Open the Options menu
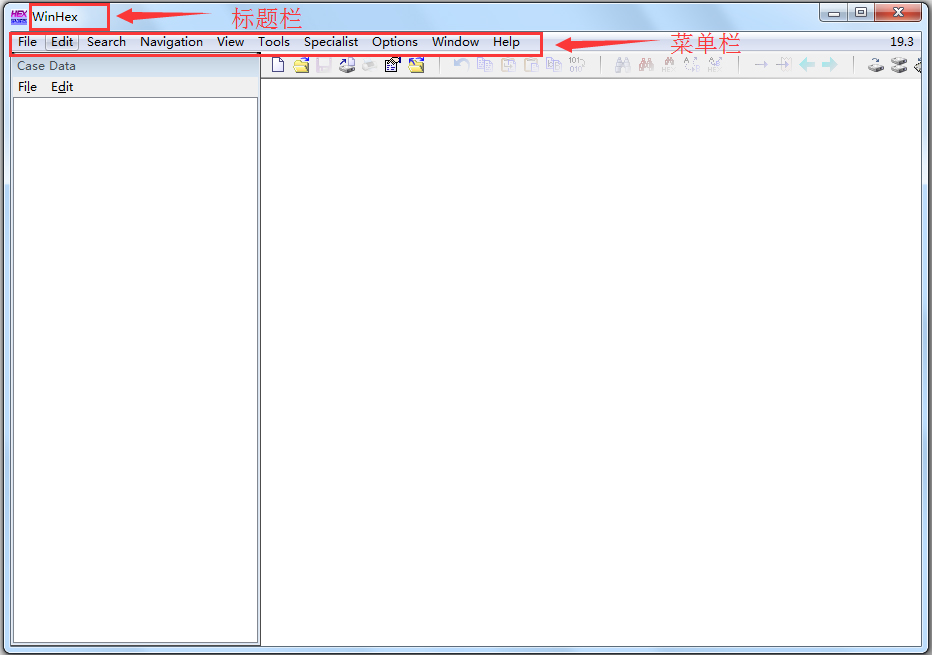Image resolution: width=932 pixels, height=655 pixels. (395, 42)
